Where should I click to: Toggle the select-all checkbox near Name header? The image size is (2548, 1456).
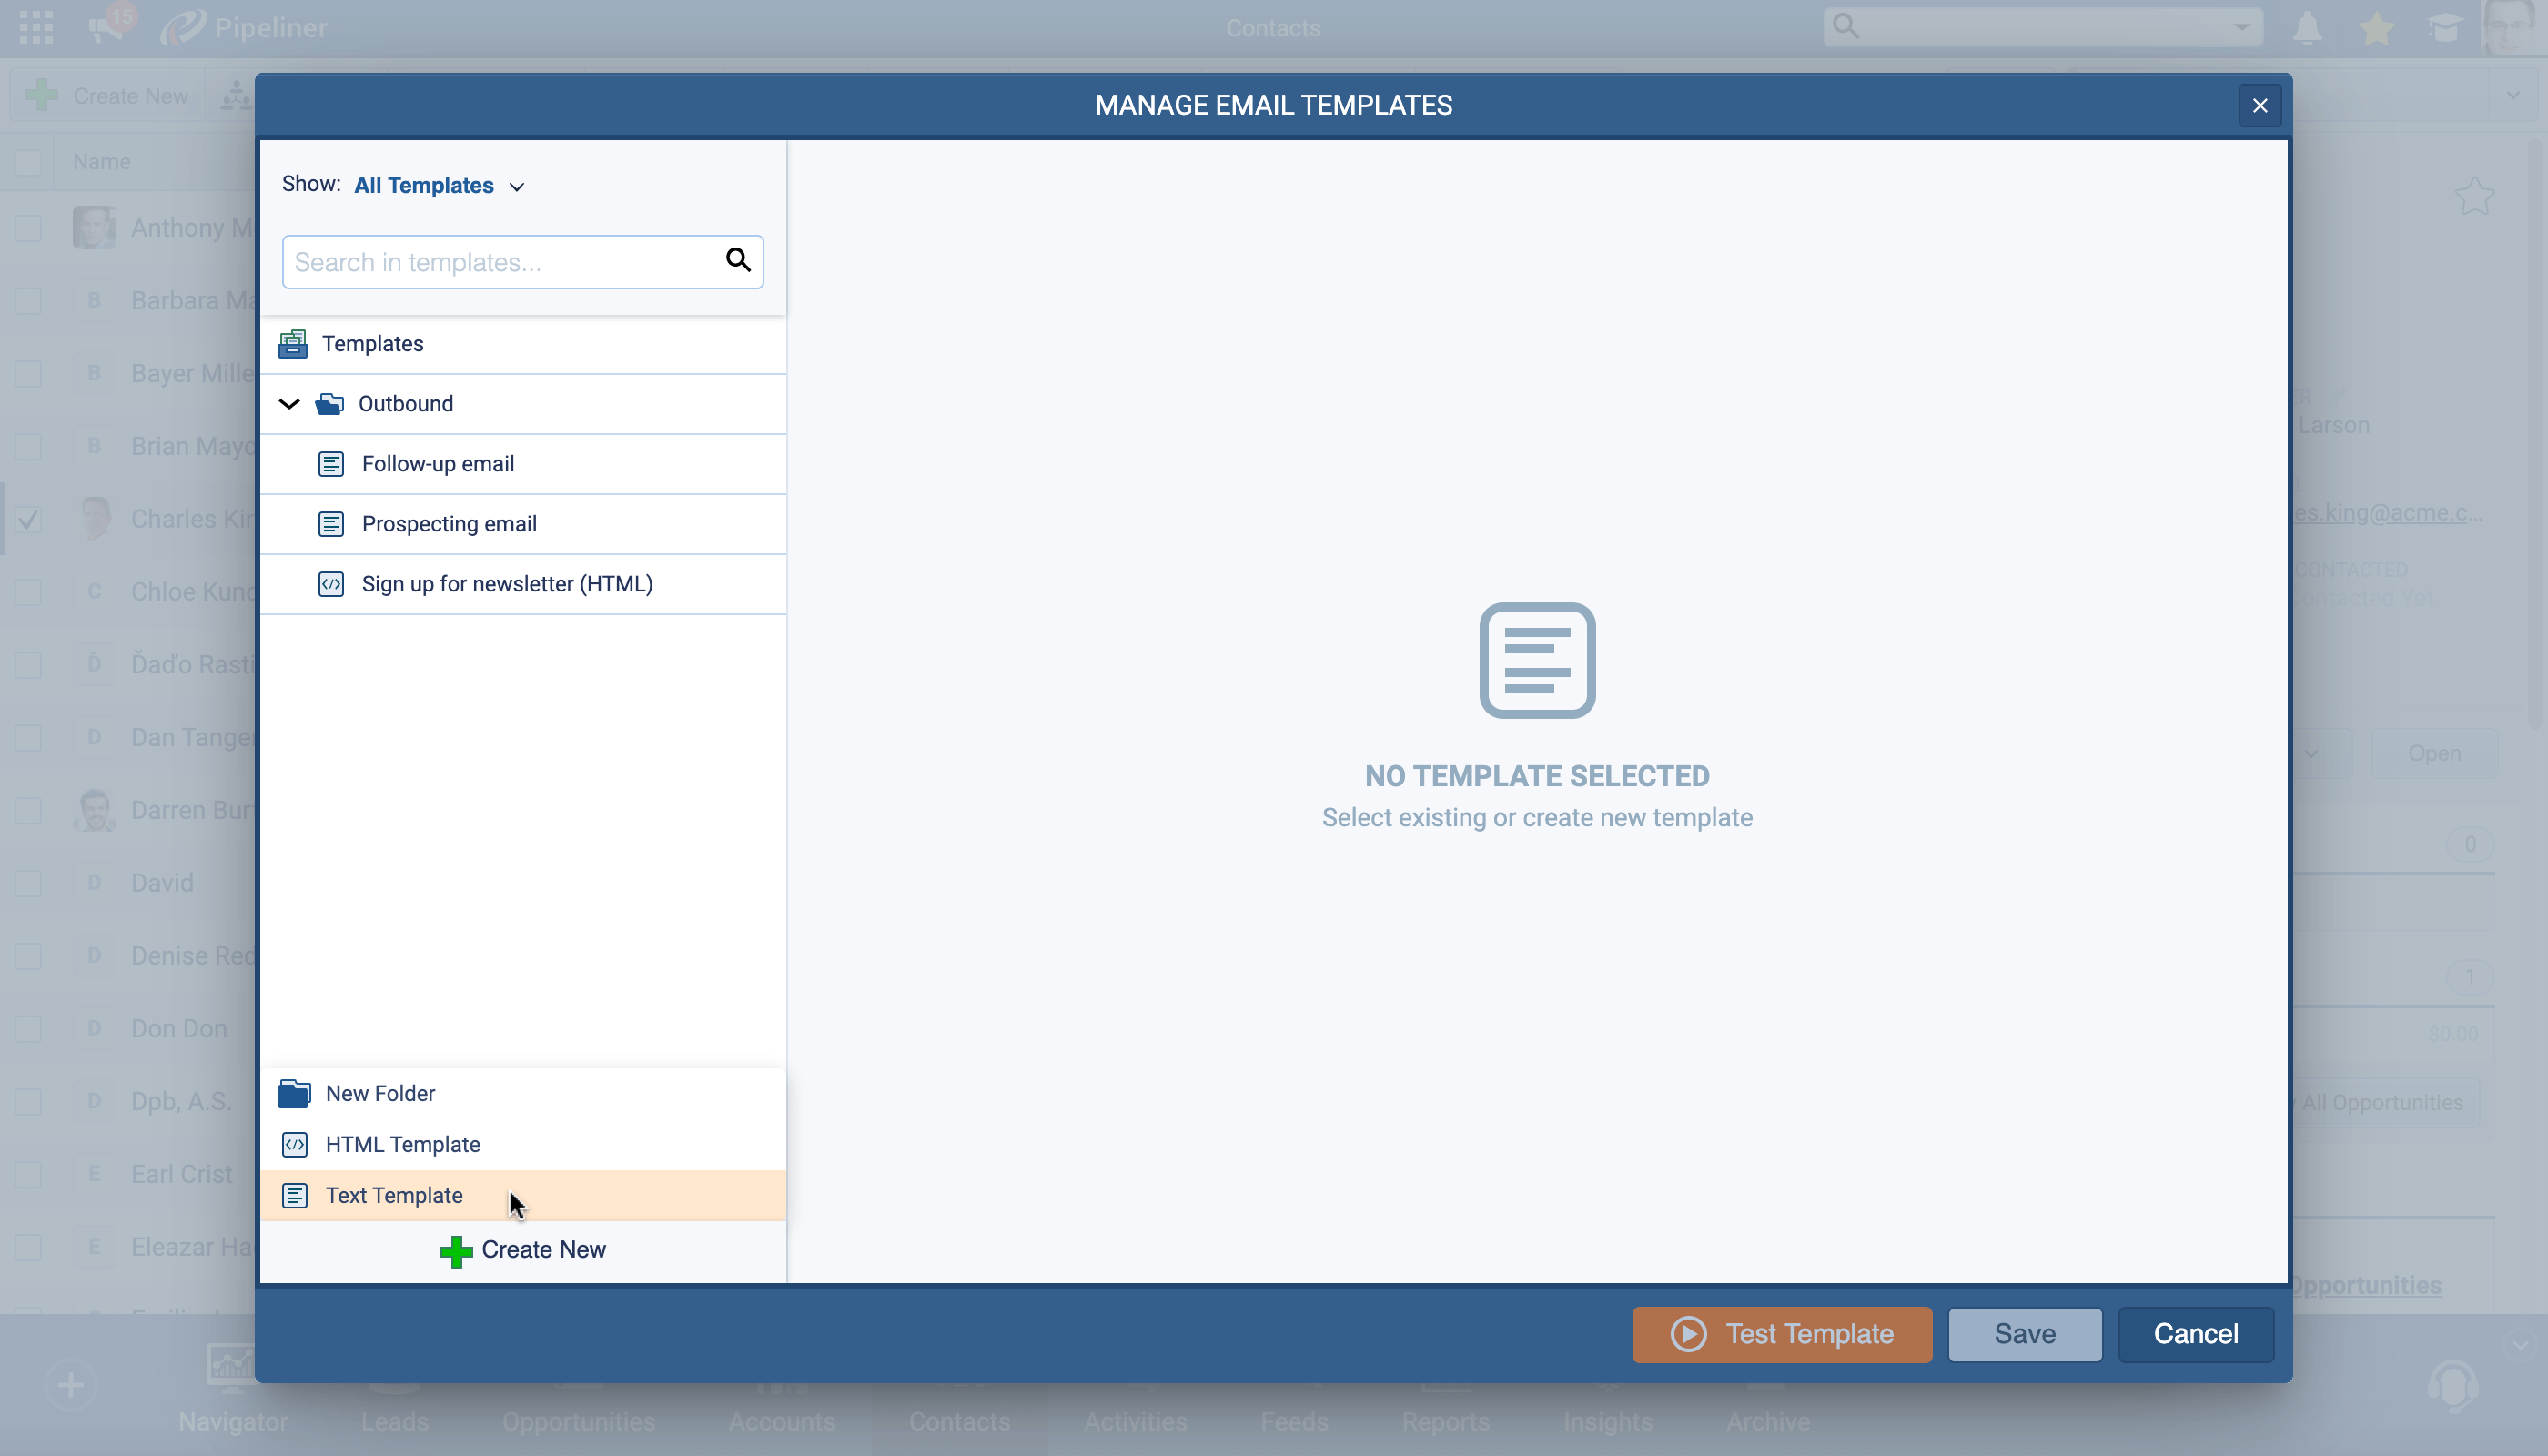pyautogui.click(x=28, y=162)
